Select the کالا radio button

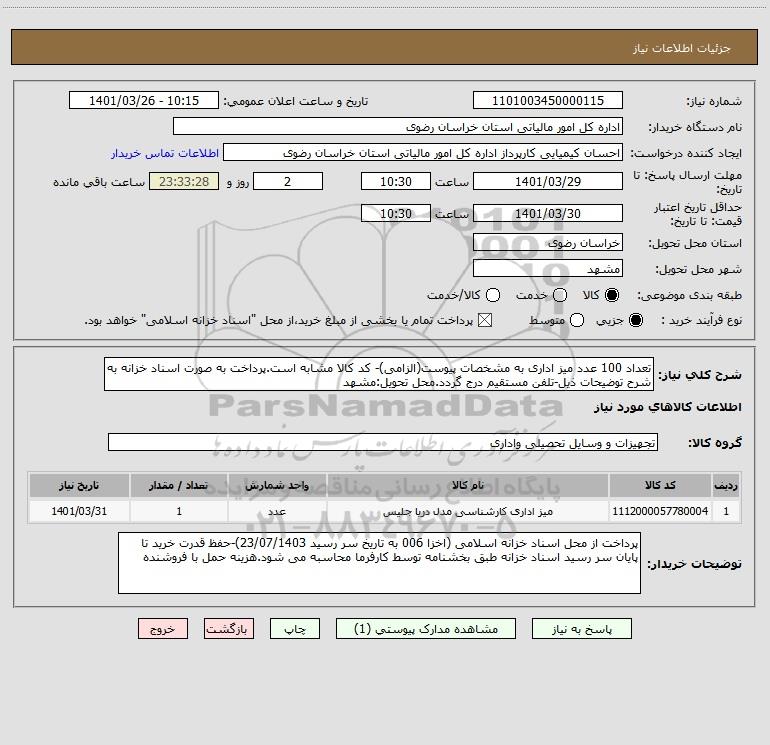point(612,295)
